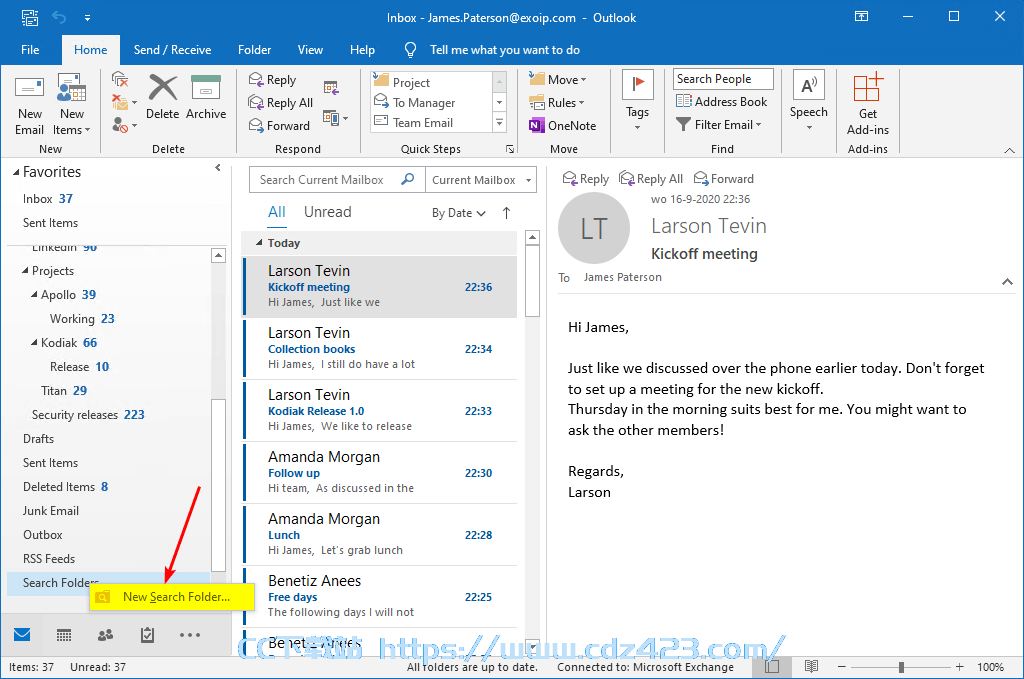Click Reply in the reading pane
Screen dimensions: 1024x679
click(586, 178)
